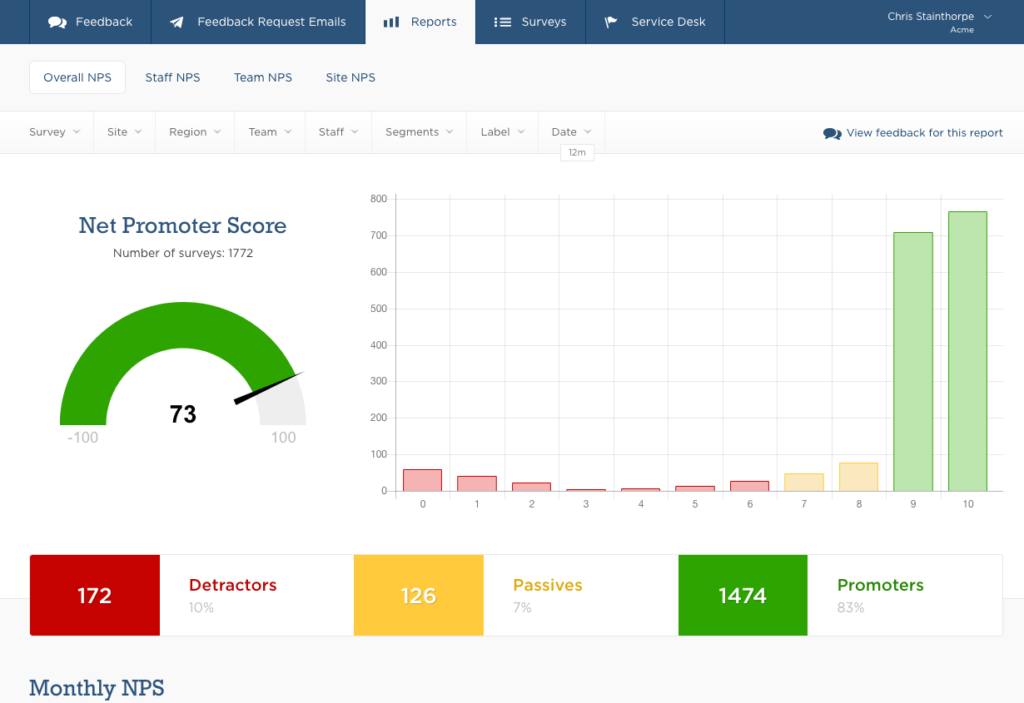
Task: Open the Survey filter dropdown
Action: 54,131
